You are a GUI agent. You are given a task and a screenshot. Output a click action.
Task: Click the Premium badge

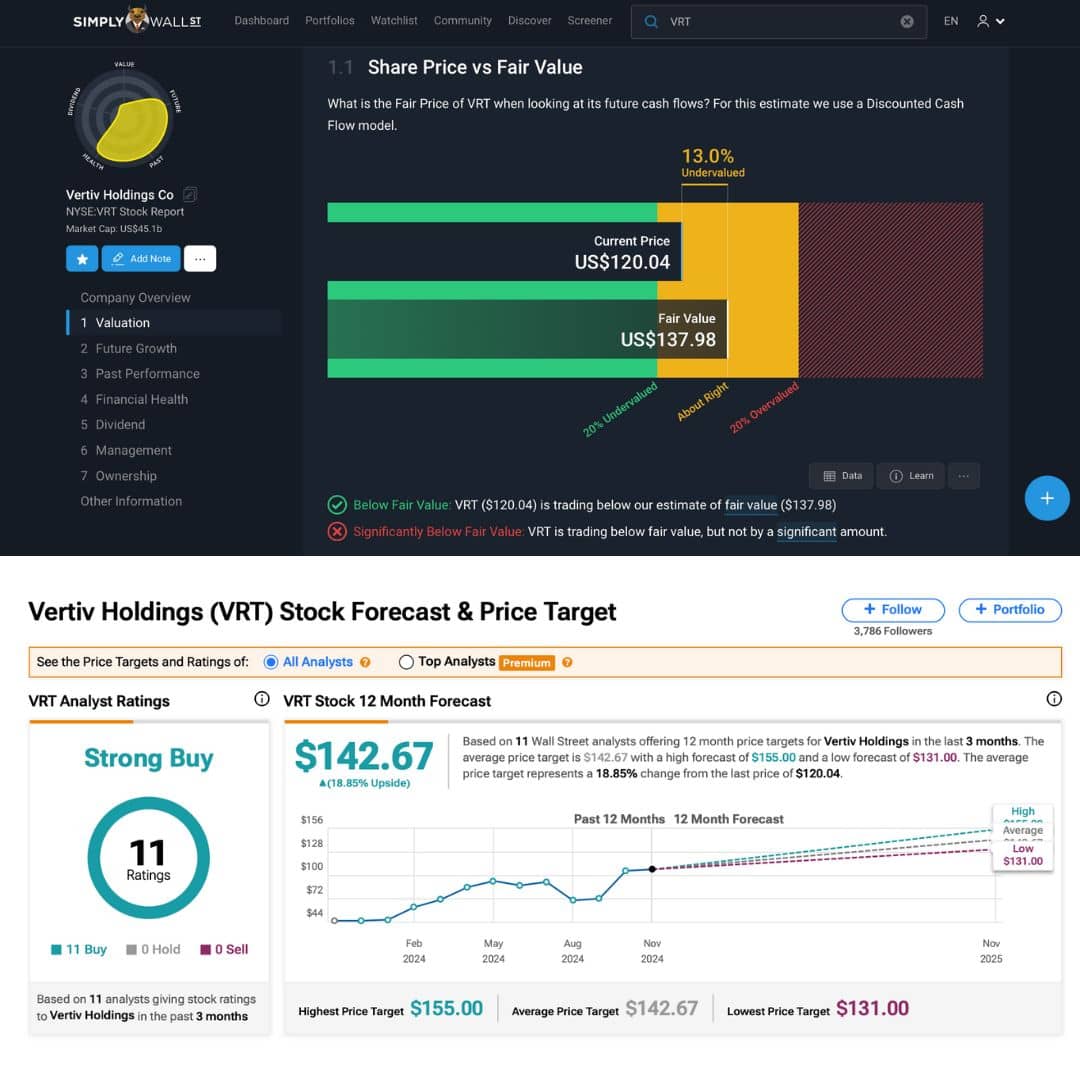click(527, 663)
